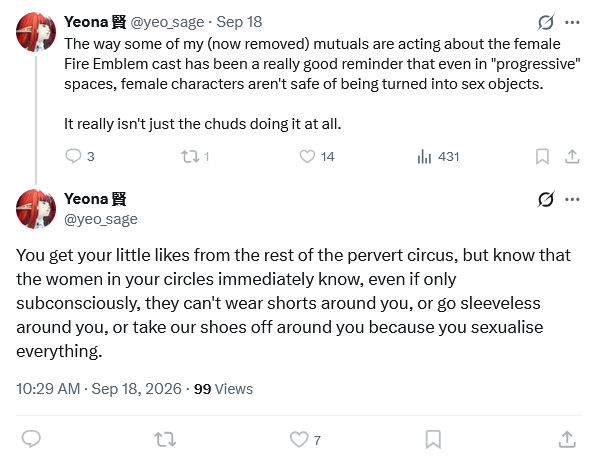Open Yeona's avatar on the first tweet

pos(36,32)
